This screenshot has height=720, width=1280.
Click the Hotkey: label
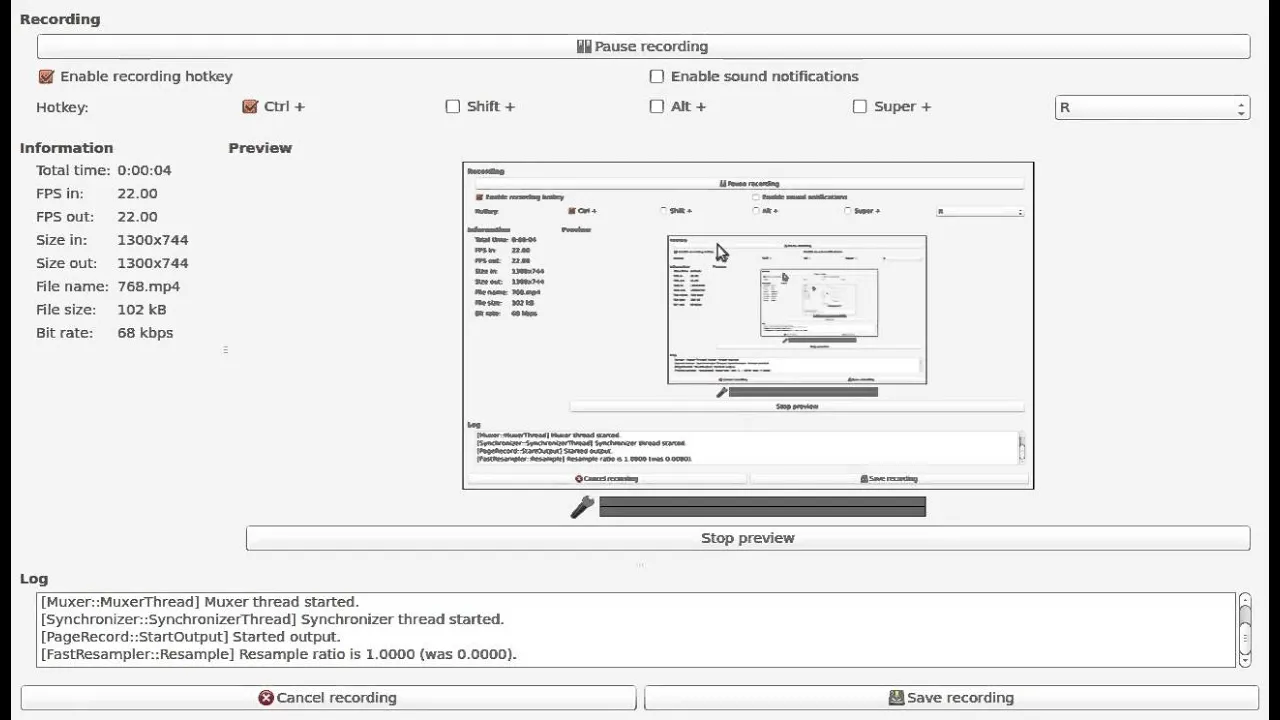click(62, 107)
